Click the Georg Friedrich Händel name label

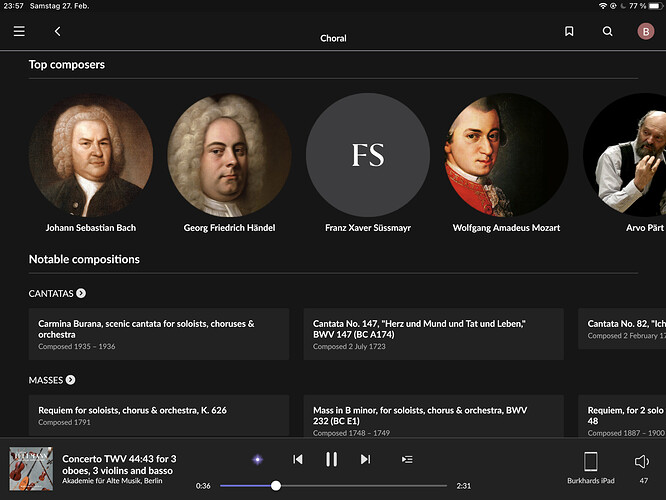point(229,228)
